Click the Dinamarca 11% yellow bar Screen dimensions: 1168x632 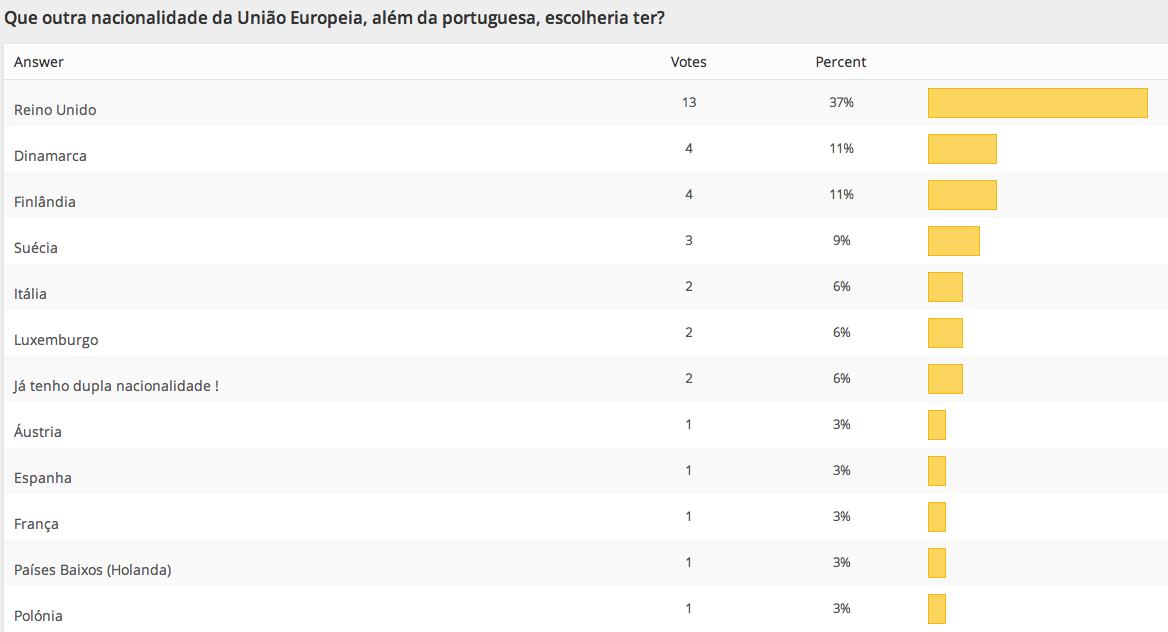pyautogui.click(x=962, y=149)
